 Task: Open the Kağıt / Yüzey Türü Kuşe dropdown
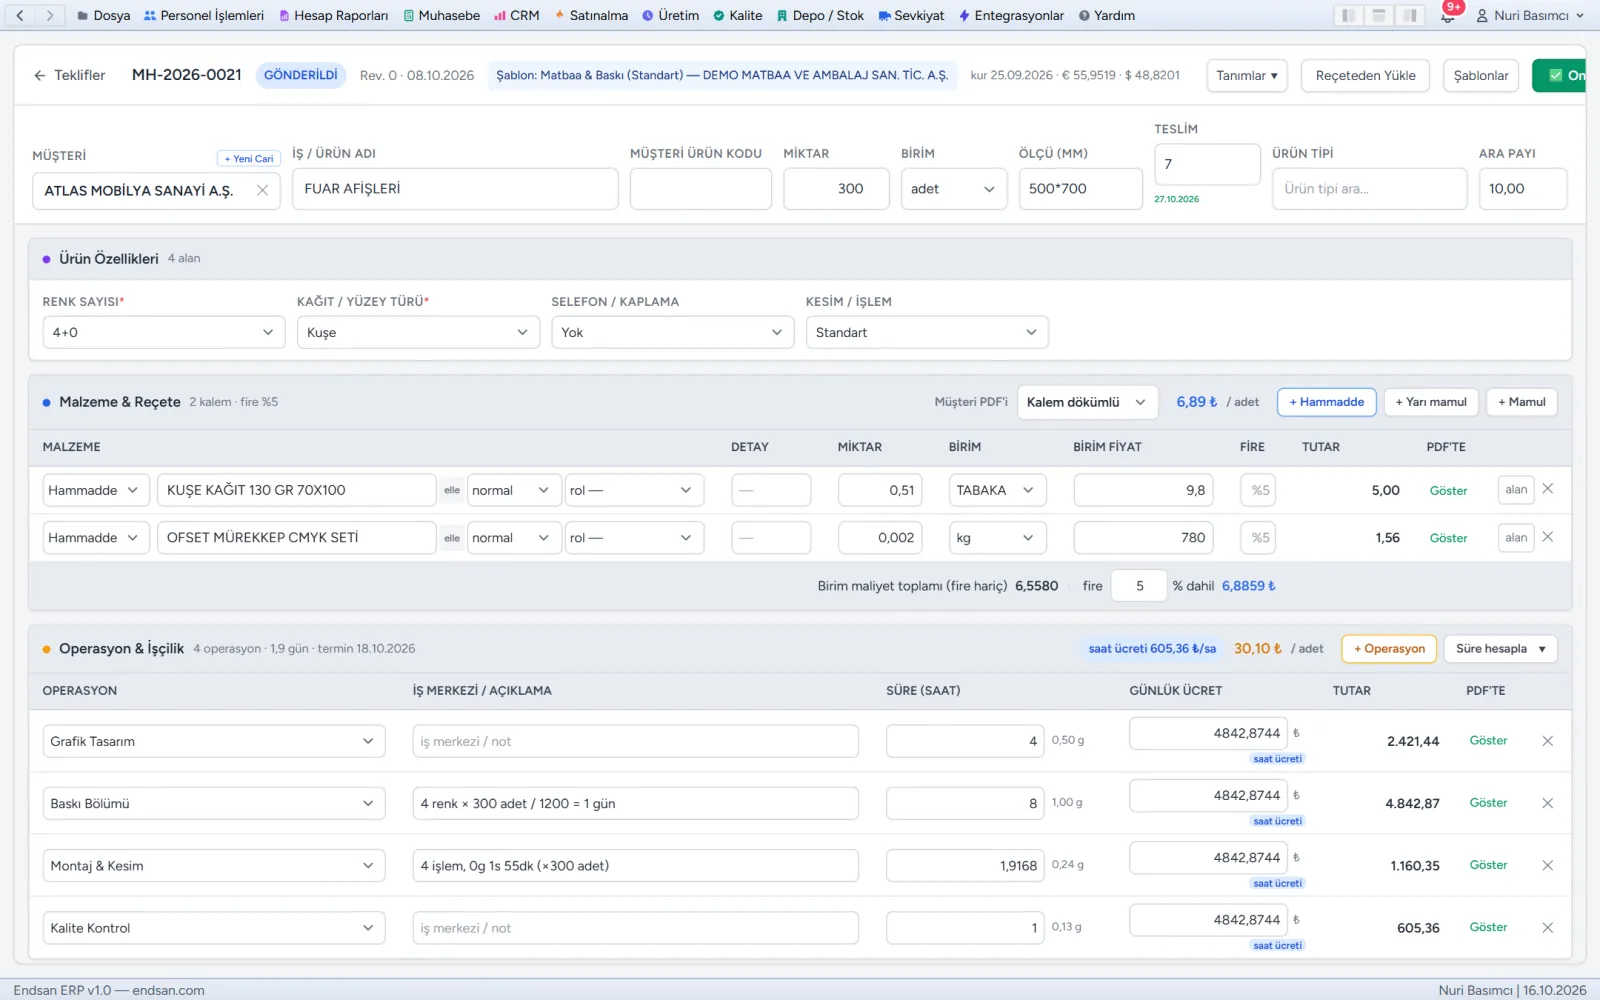418,332
